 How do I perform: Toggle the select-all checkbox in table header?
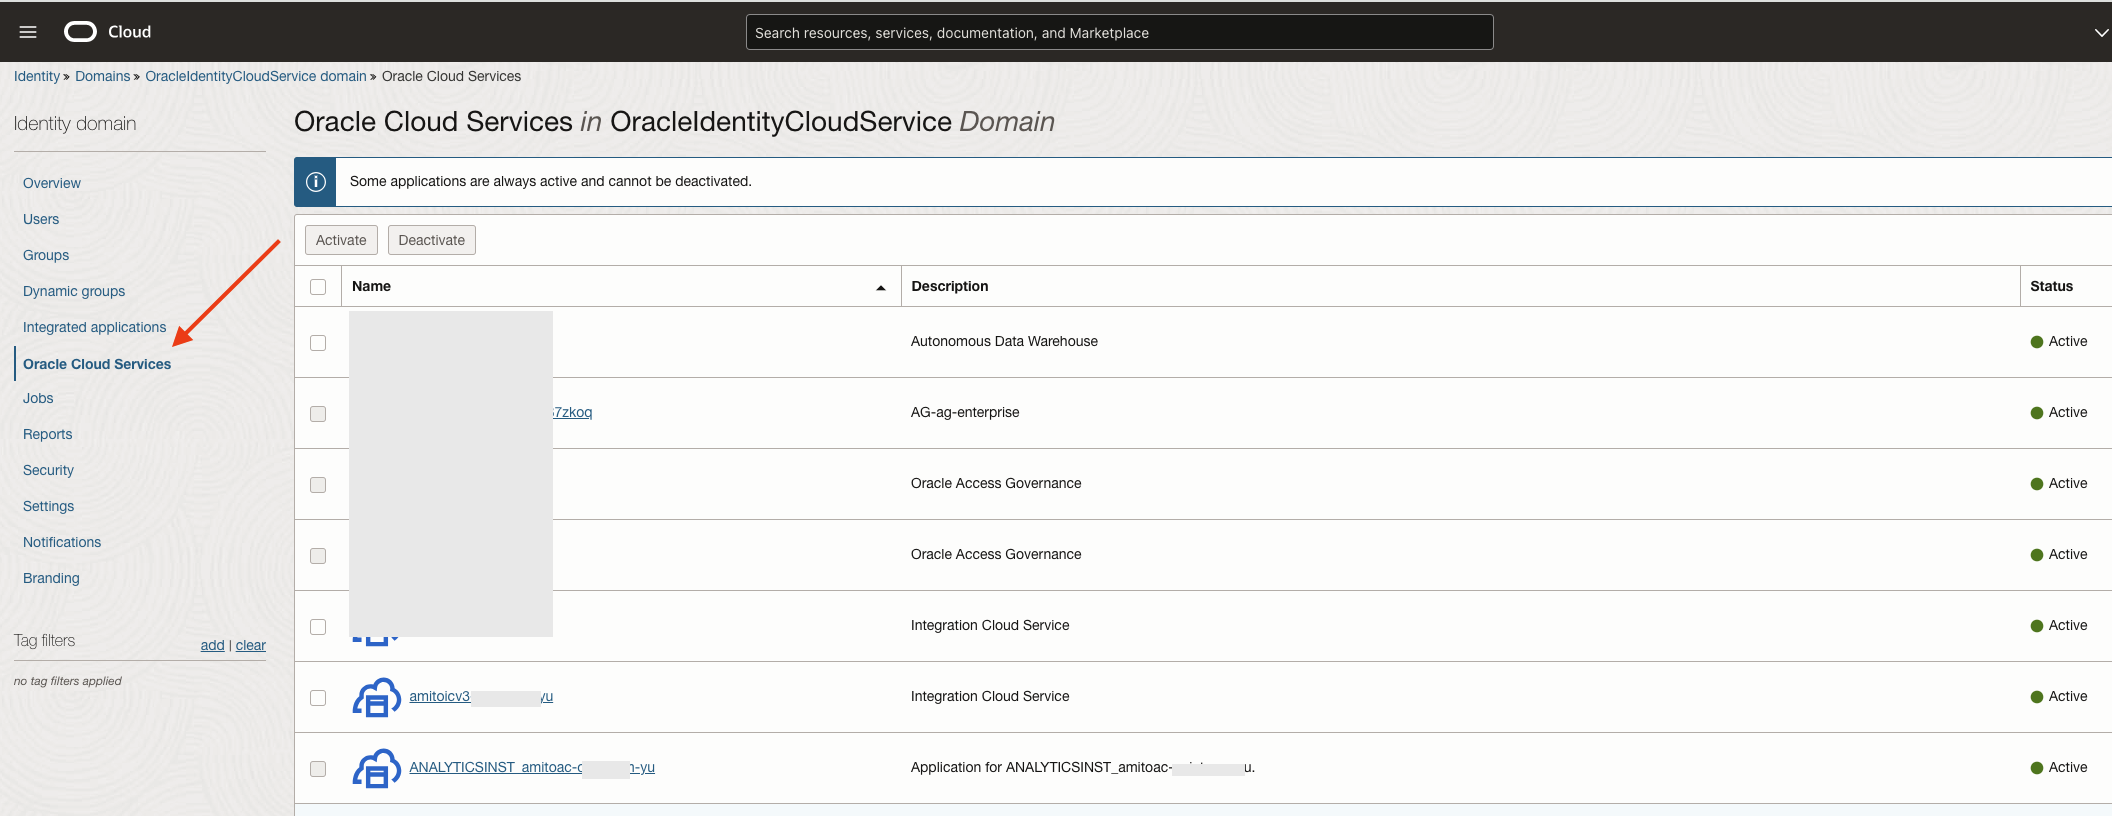(318, 287)
